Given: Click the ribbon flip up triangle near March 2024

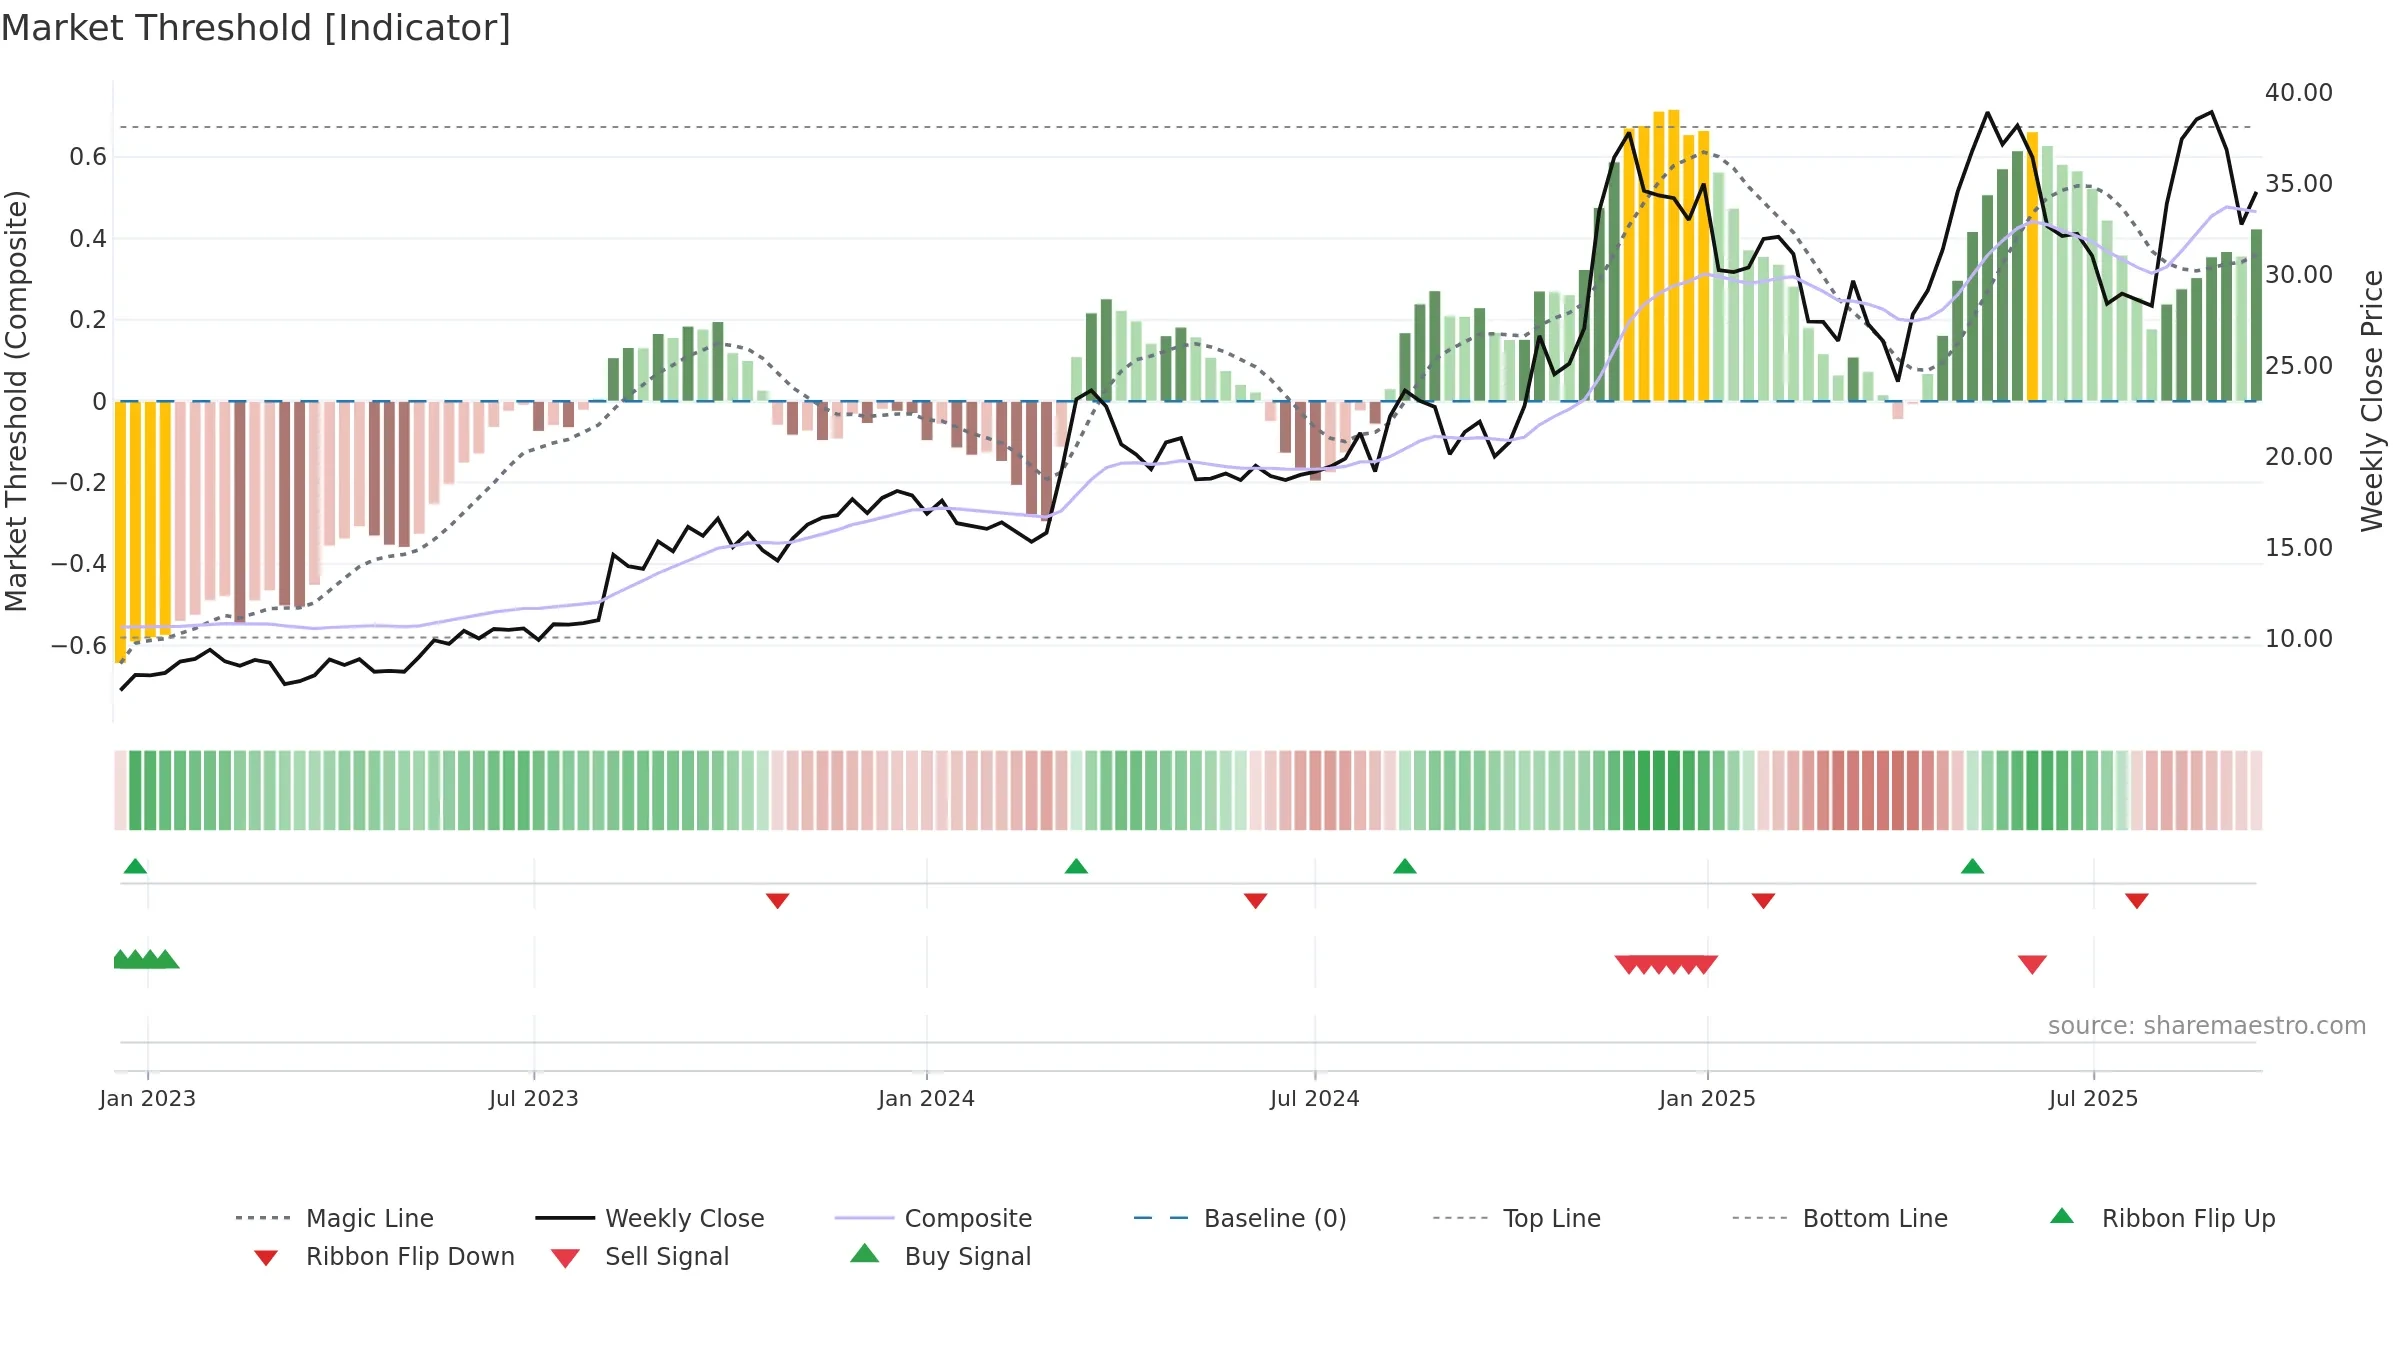Looking at the screenshot, I should tap(1076, 866).
